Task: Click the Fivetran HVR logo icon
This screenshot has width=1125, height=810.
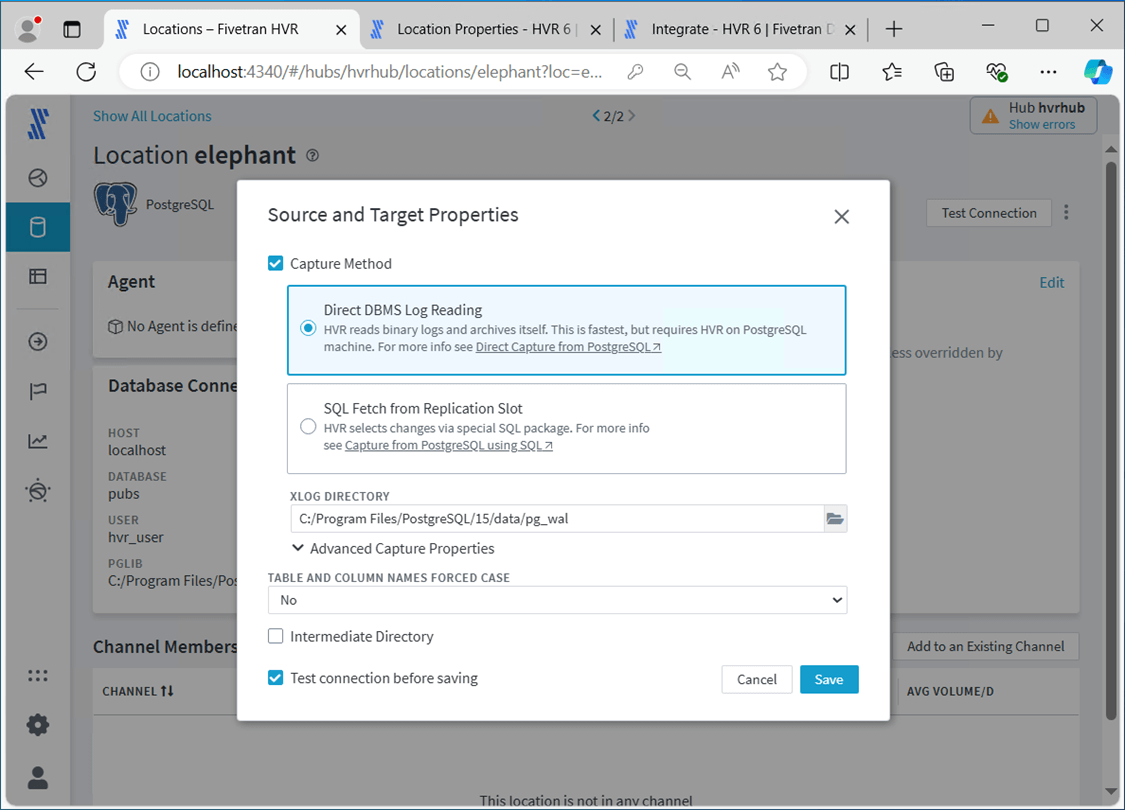Action: (x=38, y=125)
